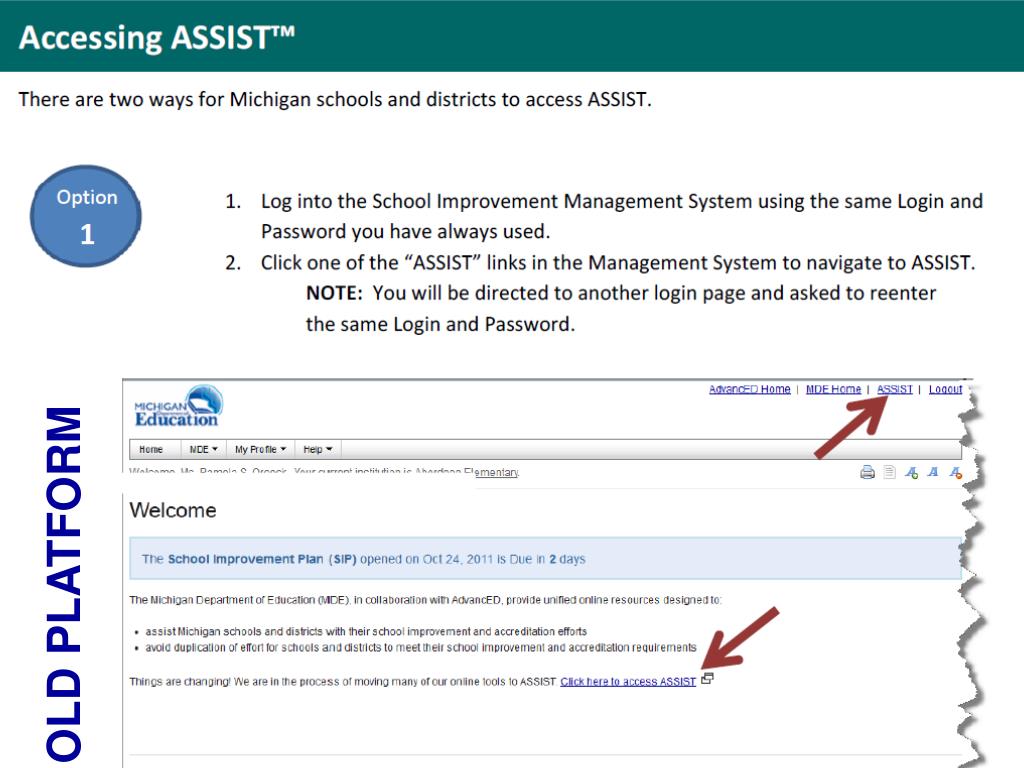Viewport: 1024px width, 768px height.
Task: Click the School Improvement Plan (SIP) notice
Action: click(545, 559)
